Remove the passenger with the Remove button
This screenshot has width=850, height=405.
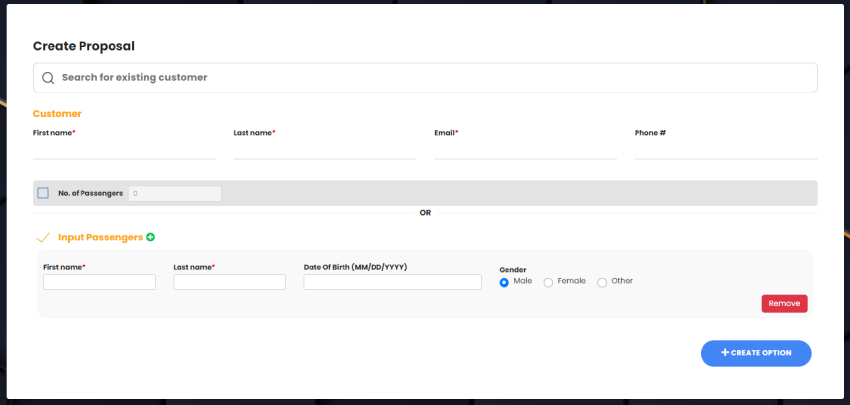[x=784, y=304]
